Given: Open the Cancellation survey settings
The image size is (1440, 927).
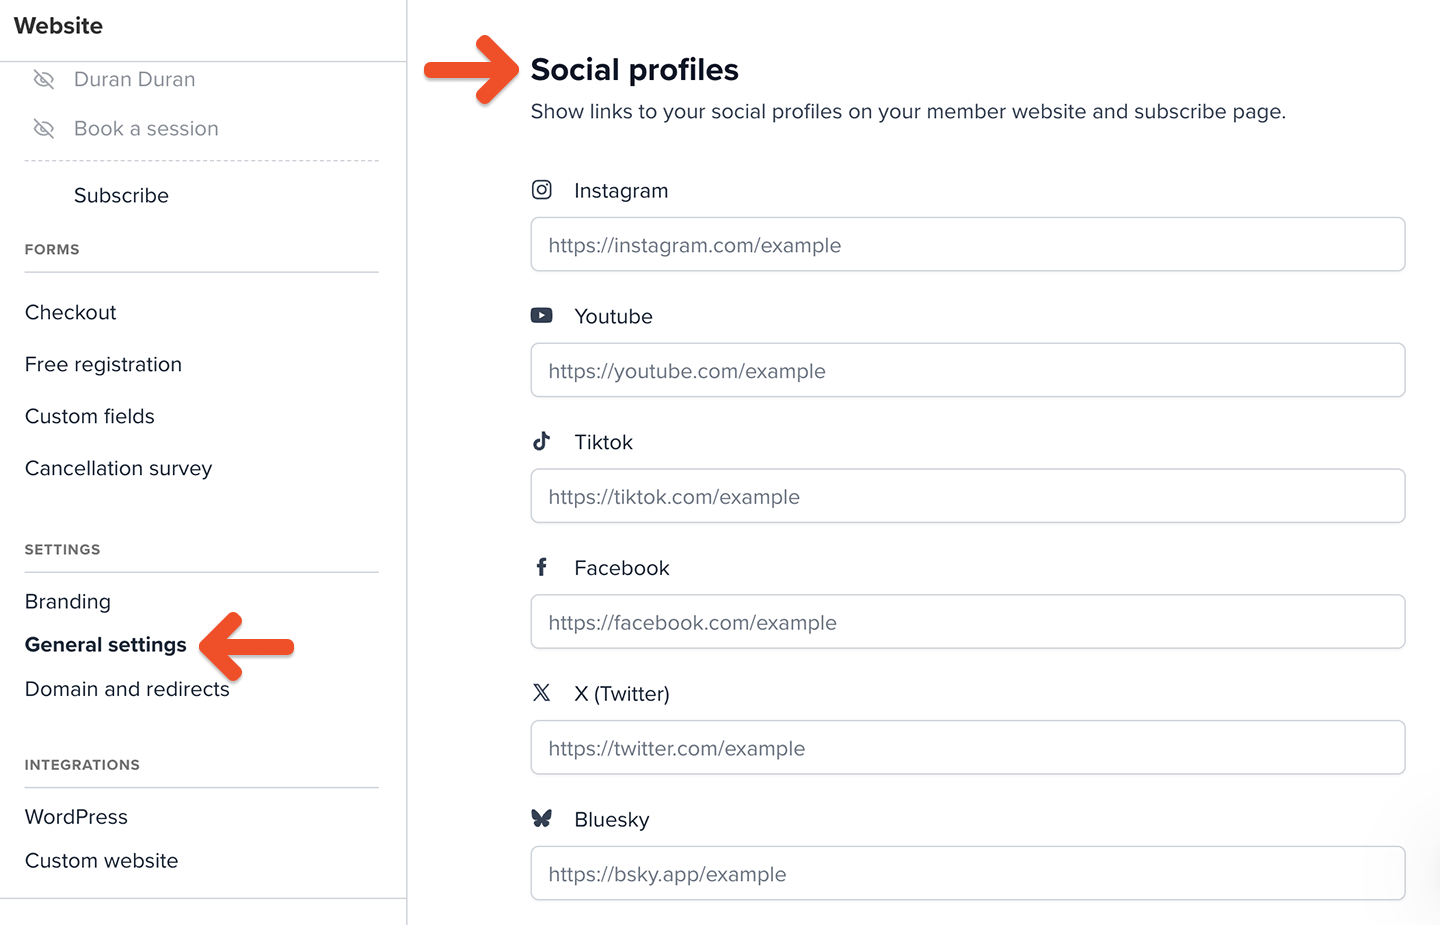Looking at the screenshot, I should [x=118, y=468].
